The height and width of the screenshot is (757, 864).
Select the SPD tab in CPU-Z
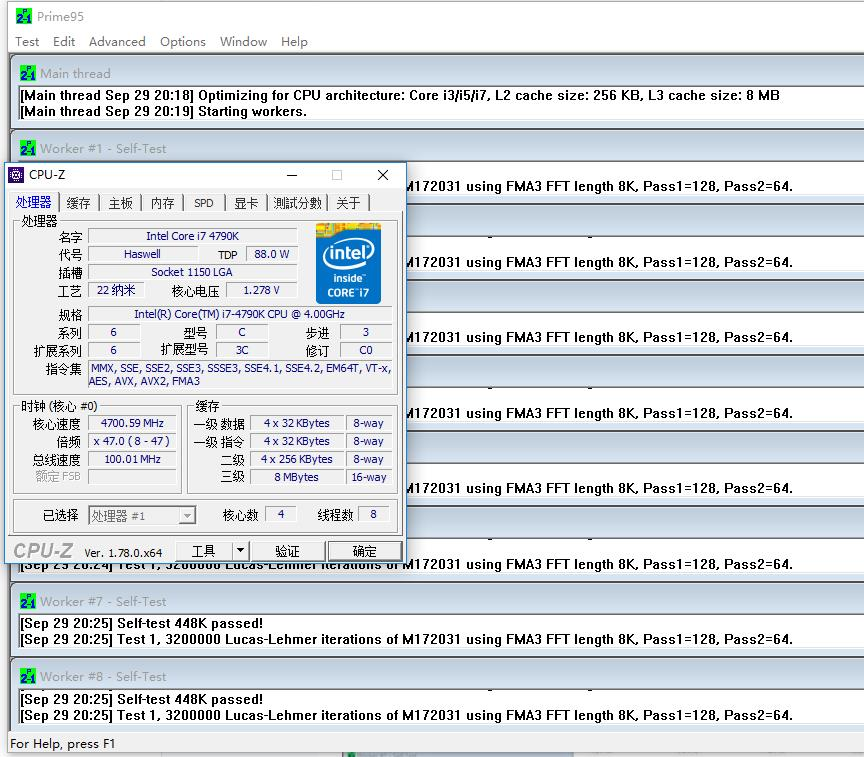click(x=204, y=203)
